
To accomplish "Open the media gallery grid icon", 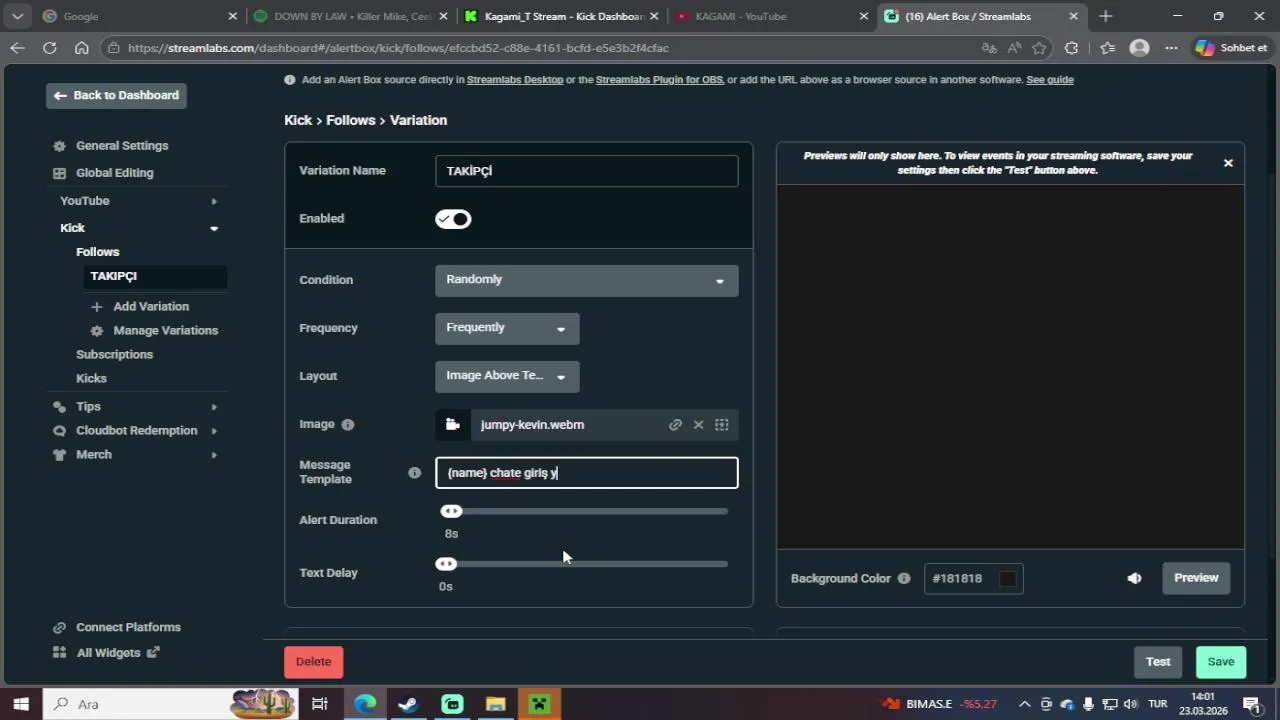I will 722,425.
